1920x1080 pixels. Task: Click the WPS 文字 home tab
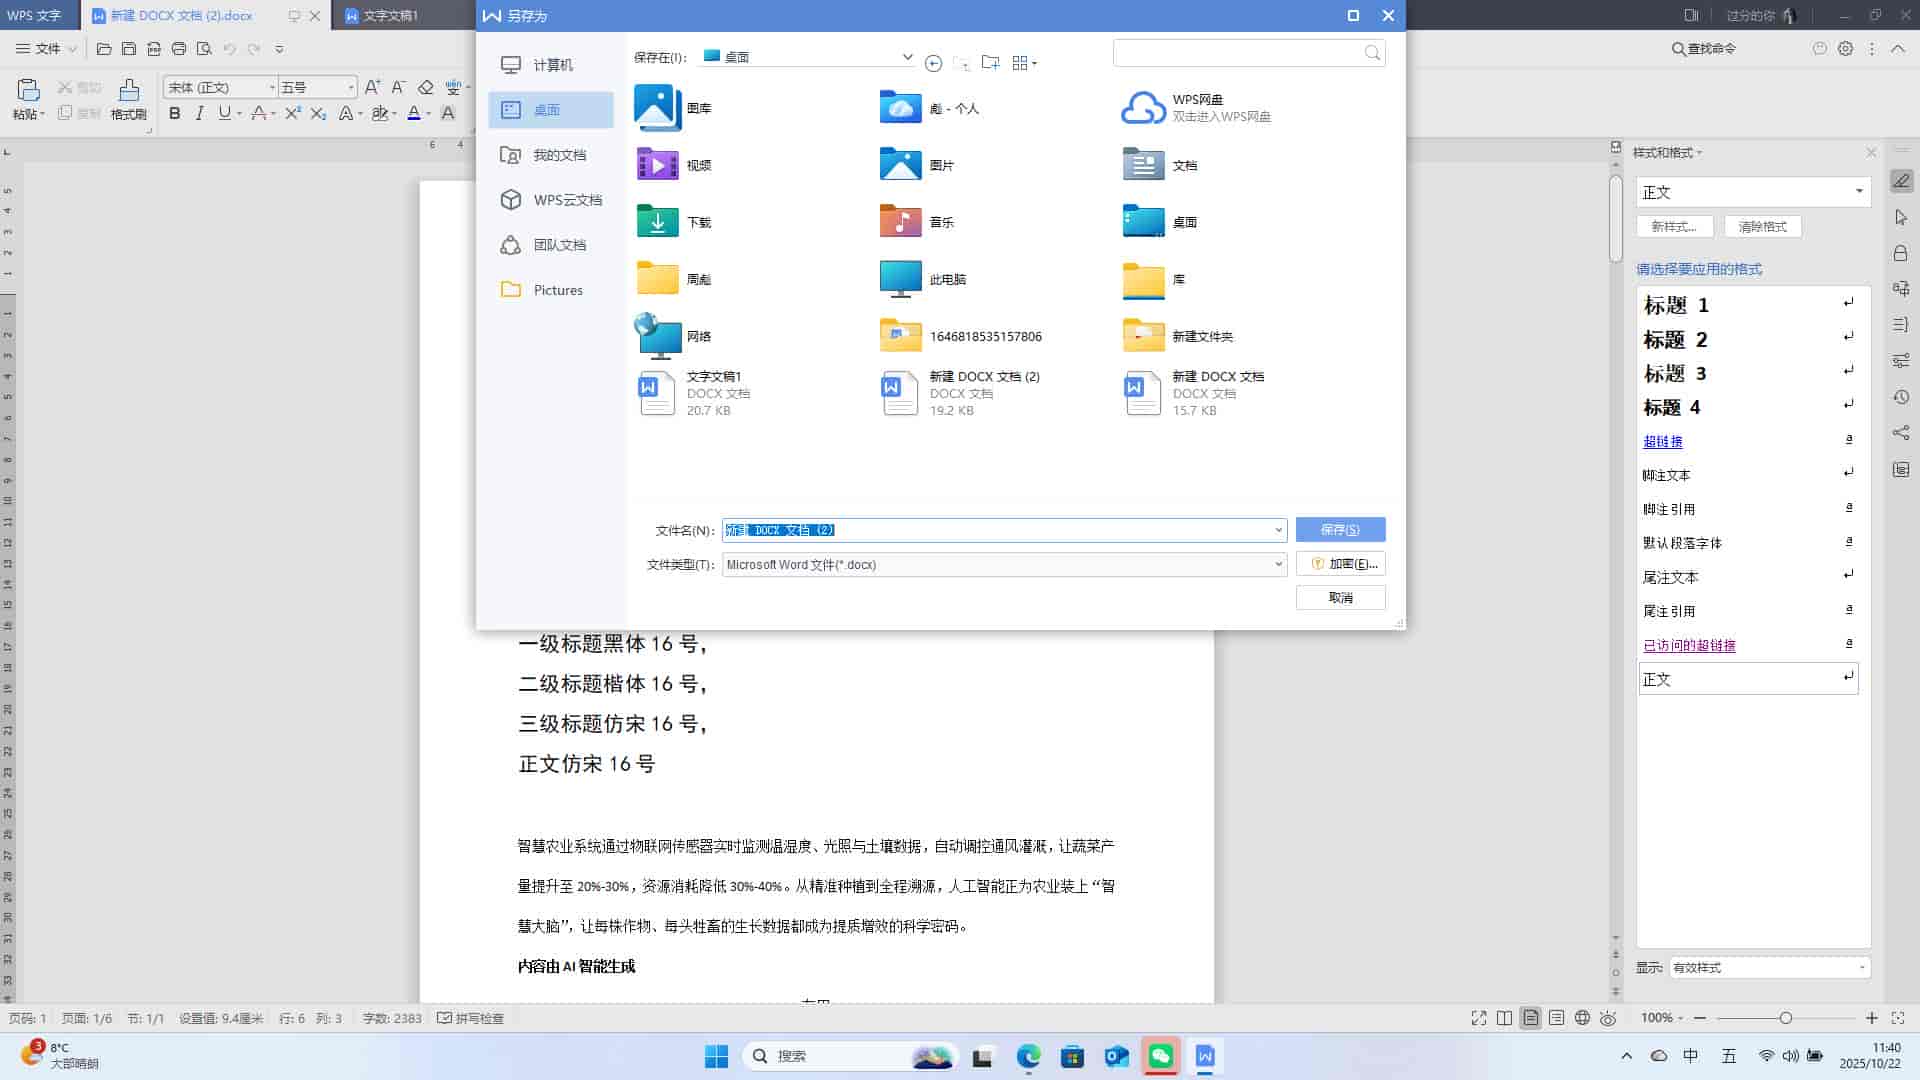pyautogui.click(x=35, y=16)
